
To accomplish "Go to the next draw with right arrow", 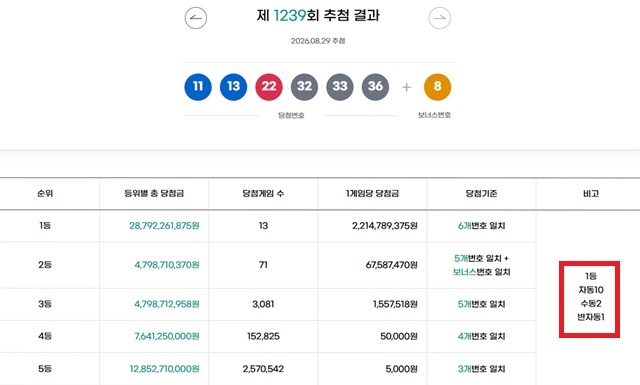I will (x=440, y=18).
